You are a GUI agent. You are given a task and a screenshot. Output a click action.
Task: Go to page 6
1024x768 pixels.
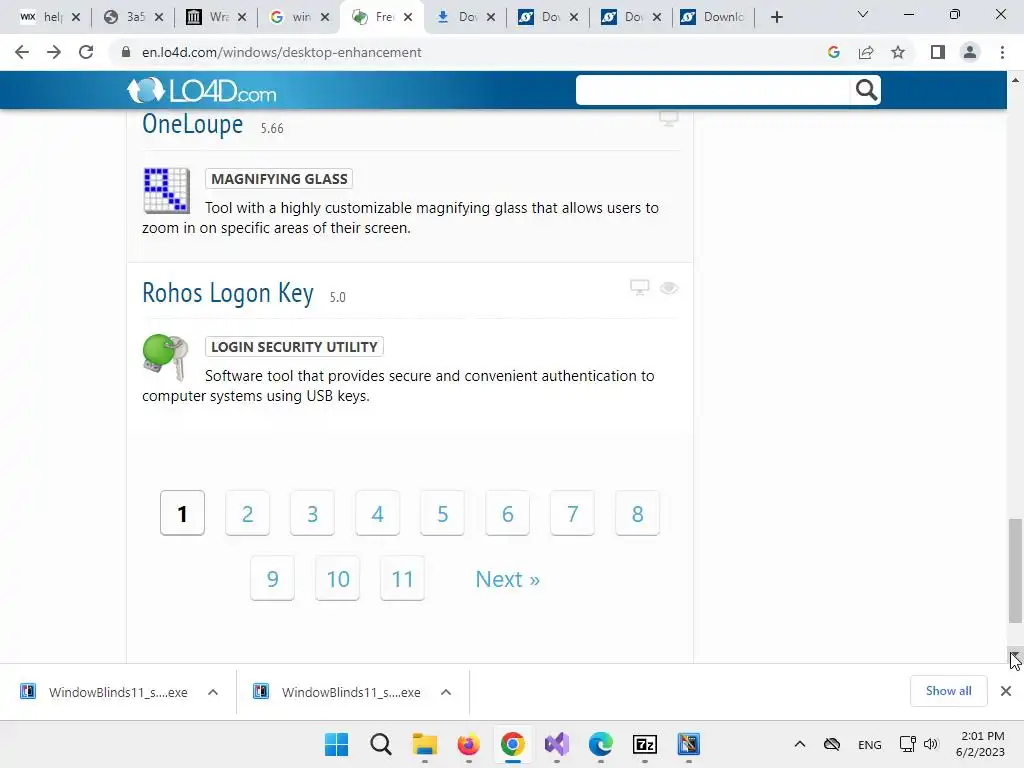507,513
